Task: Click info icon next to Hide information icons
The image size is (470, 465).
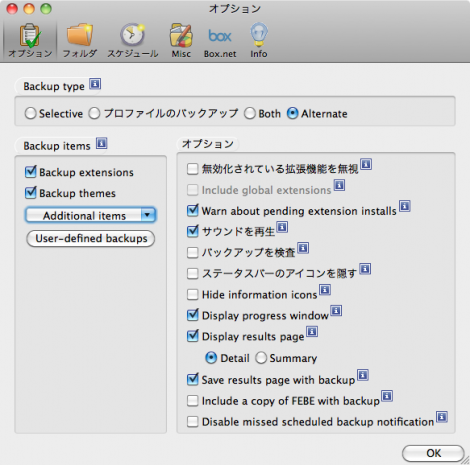Action: coord(325,290)
